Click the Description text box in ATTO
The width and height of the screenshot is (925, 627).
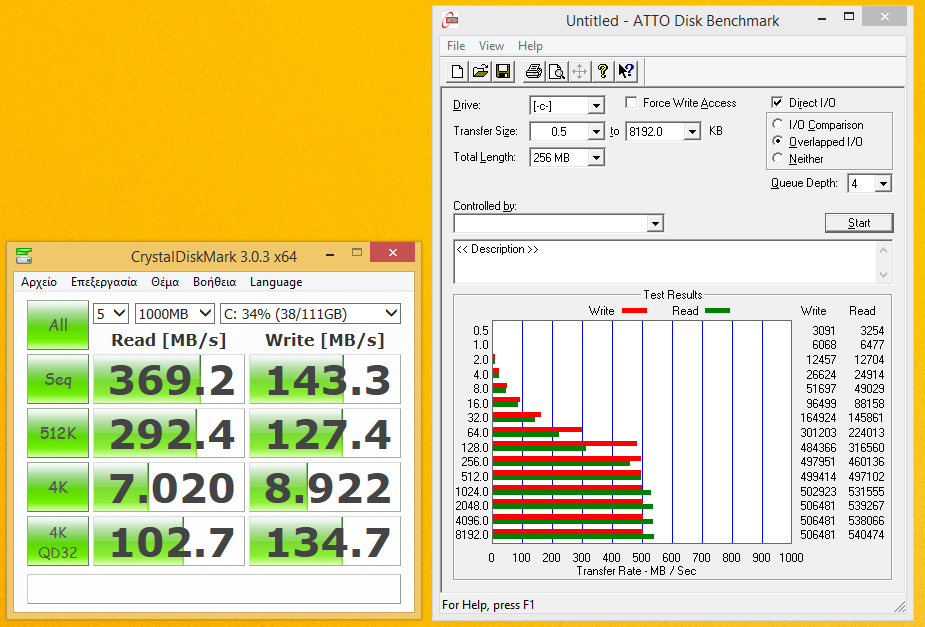tap(665, 262)
